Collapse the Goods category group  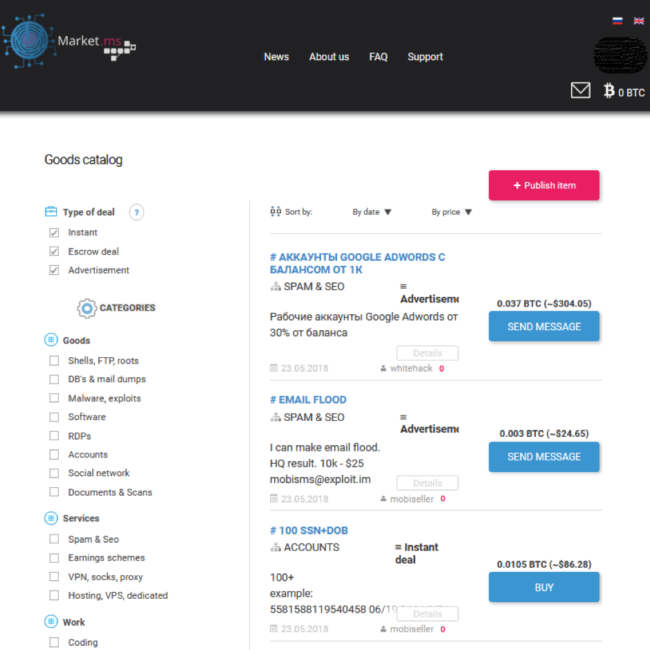(52, 340)
